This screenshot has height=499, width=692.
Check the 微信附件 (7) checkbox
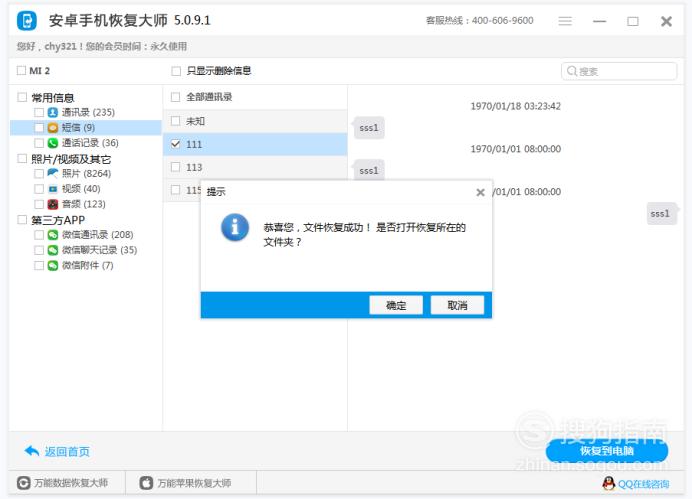coord(39,265)
